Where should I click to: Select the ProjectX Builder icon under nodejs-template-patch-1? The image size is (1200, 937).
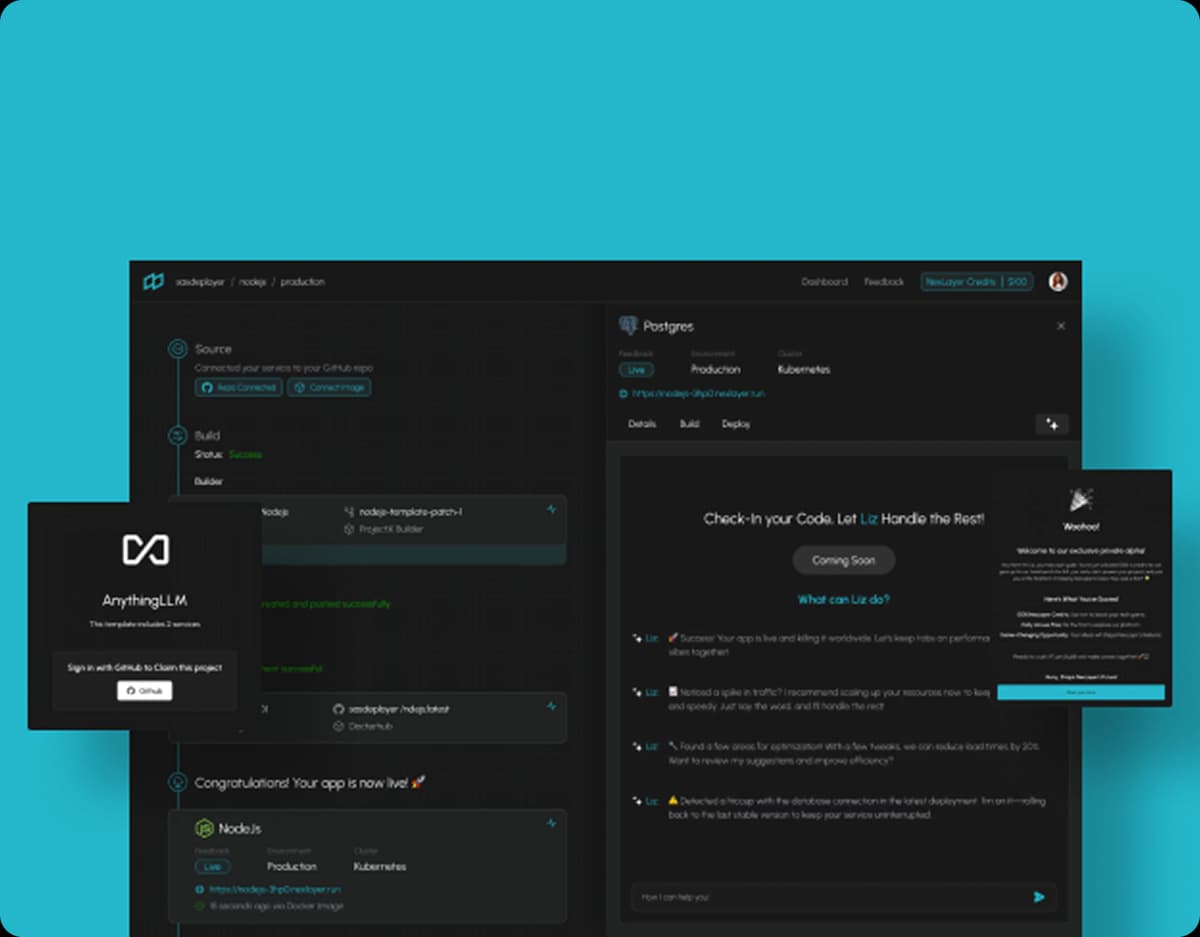click(x=351, y=529)
